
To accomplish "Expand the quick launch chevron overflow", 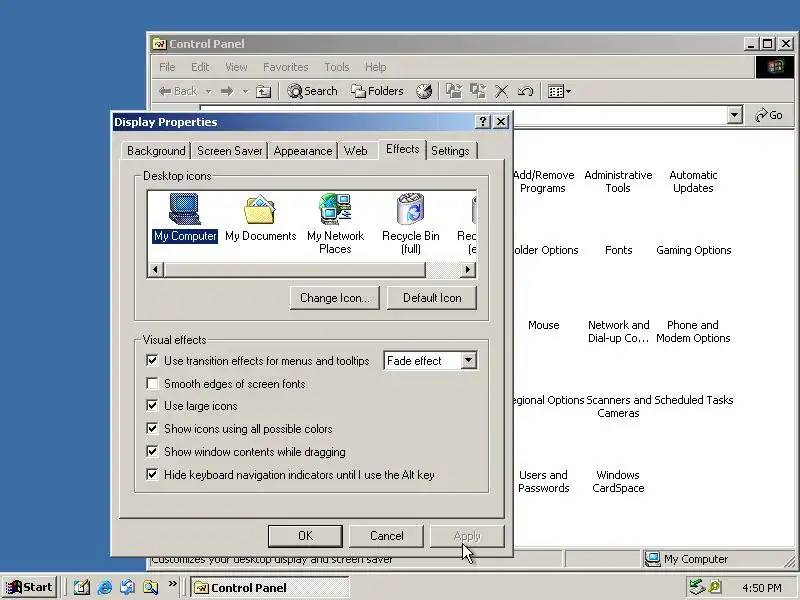I will point(172,583).
